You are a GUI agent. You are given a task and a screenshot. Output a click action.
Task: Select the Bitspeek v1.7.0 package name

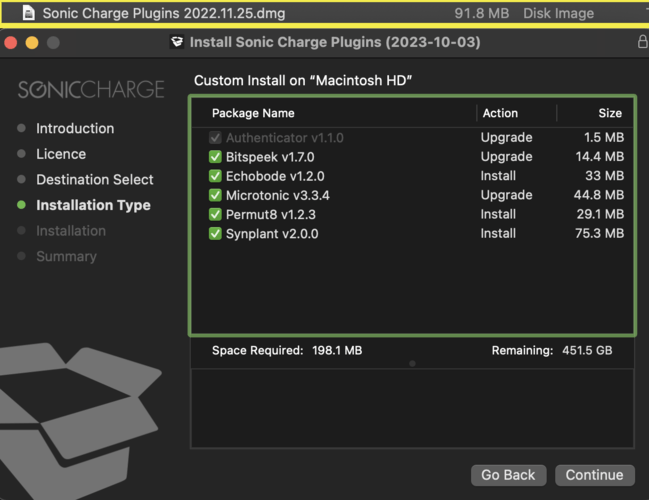(x=270, y=157)
